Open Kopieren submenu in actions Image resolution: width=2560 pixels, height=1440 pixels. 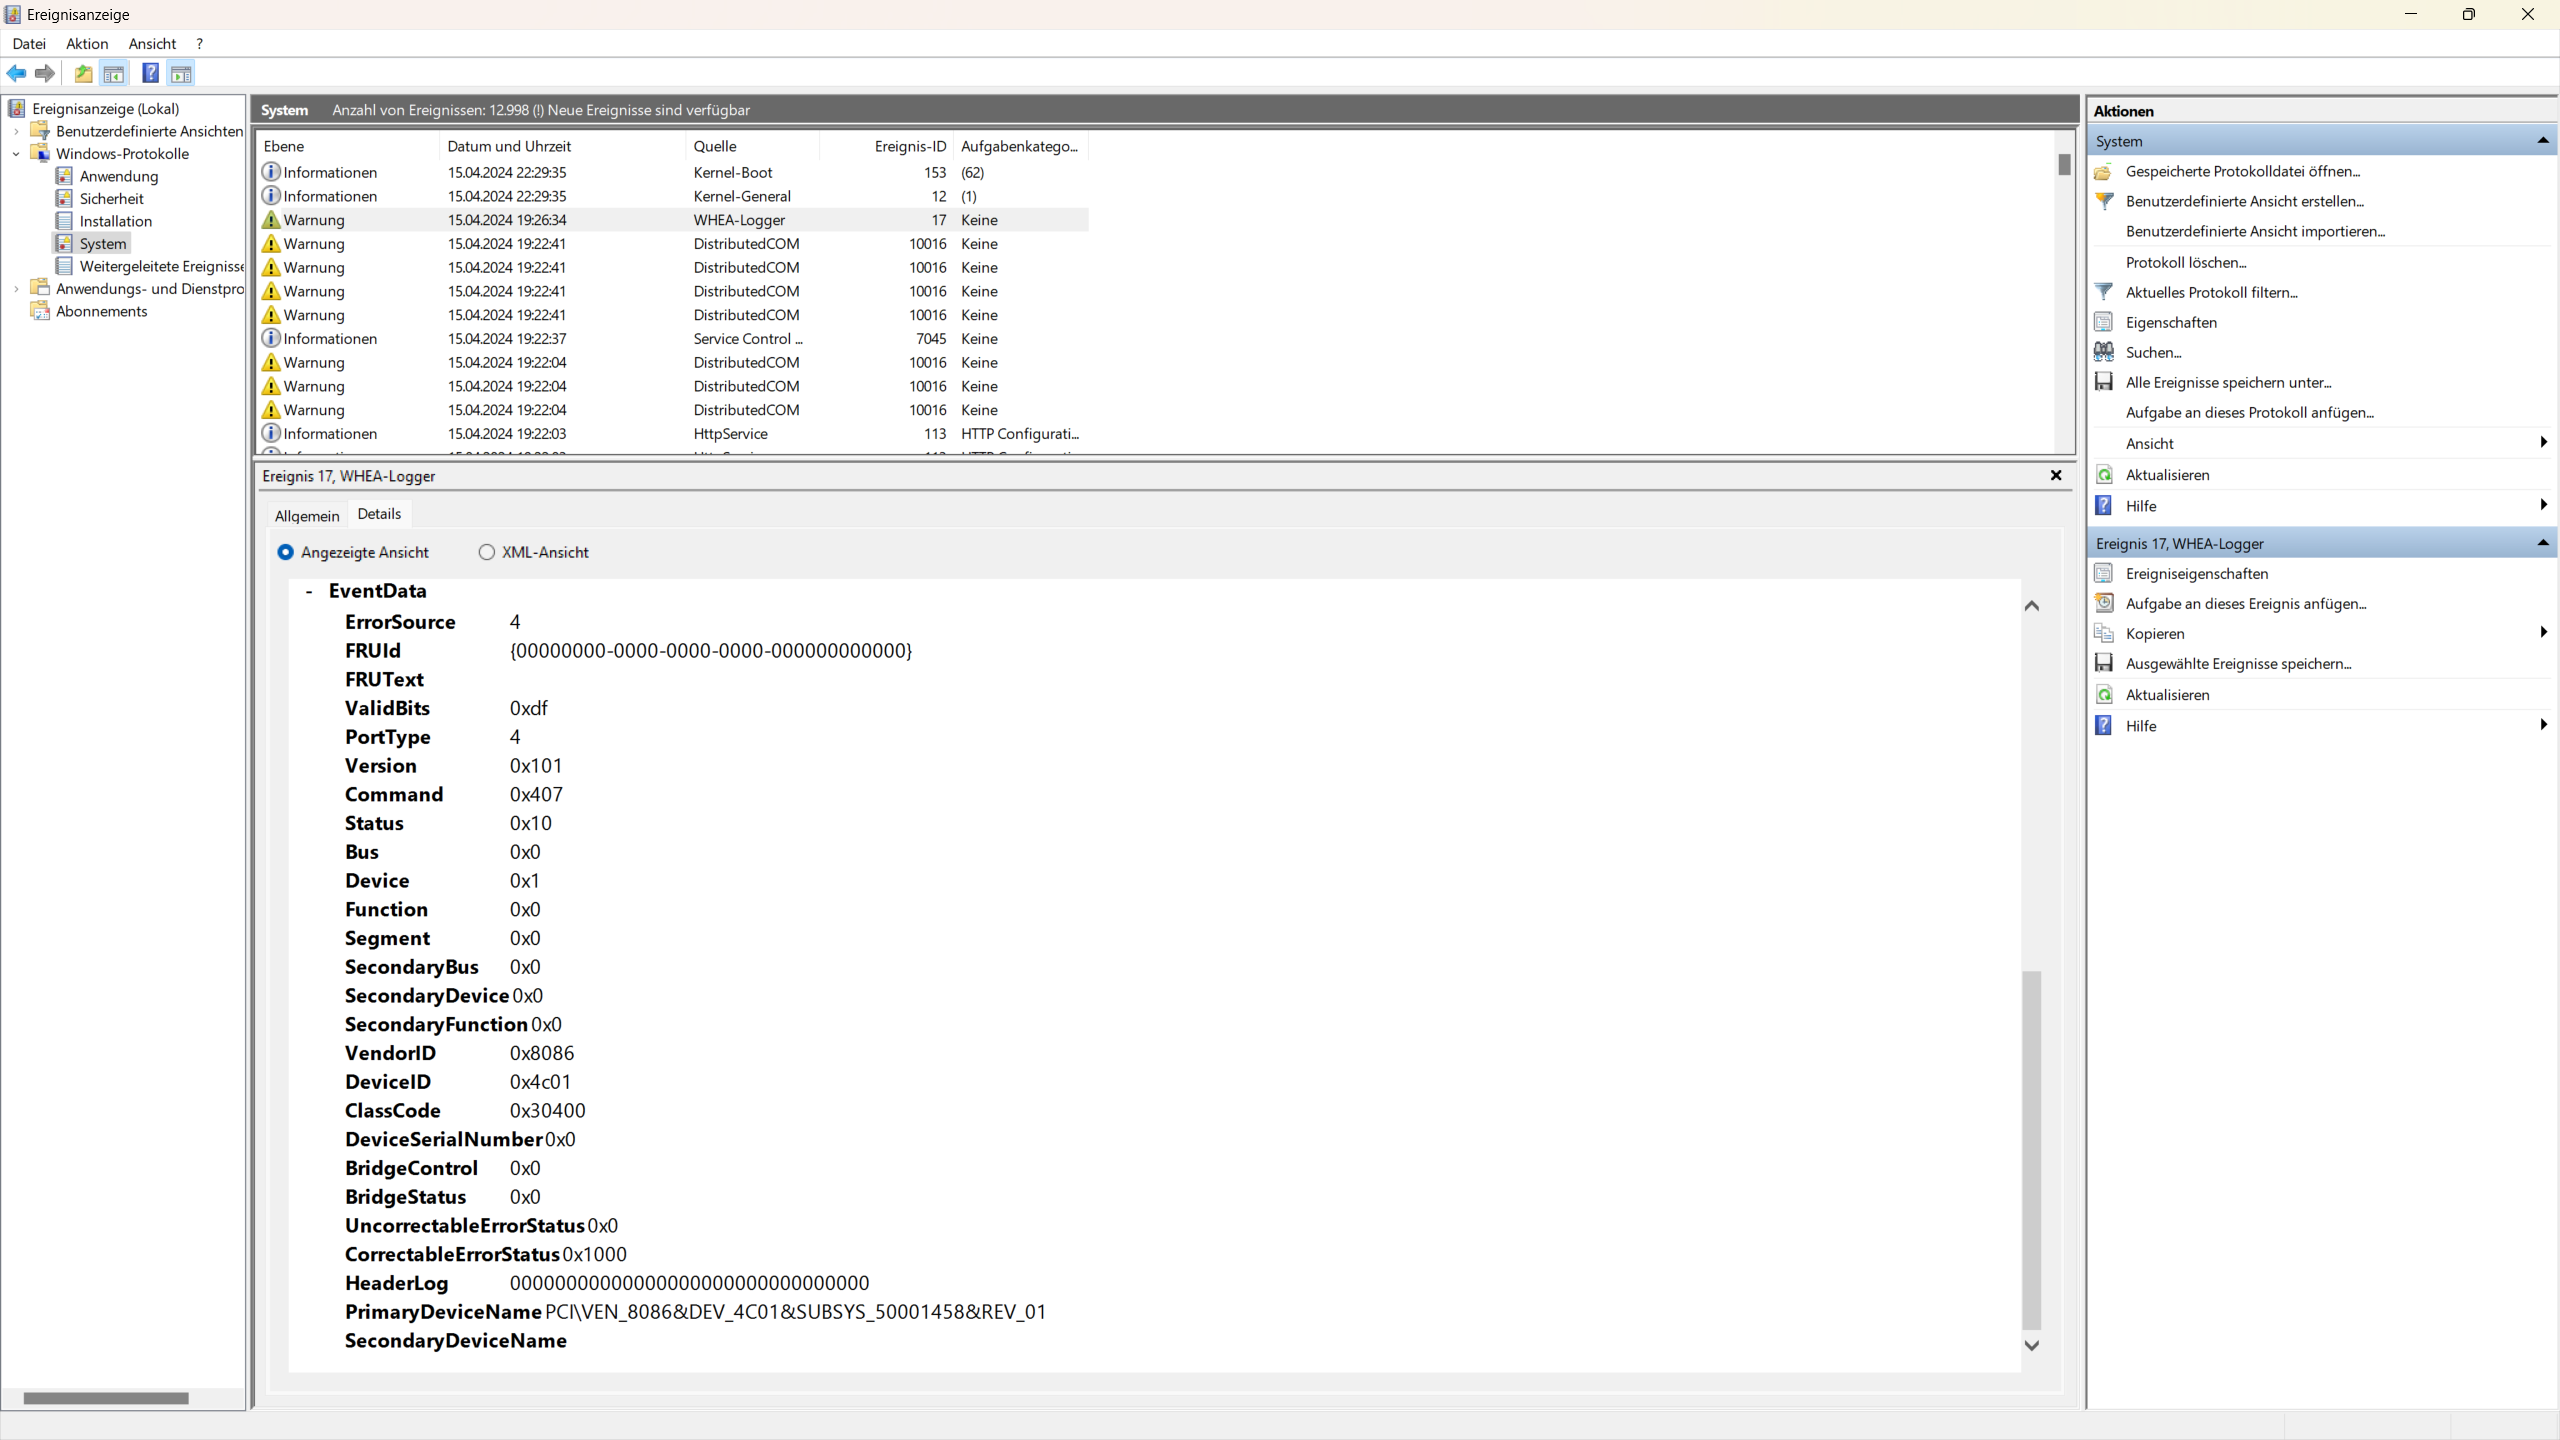pos(2155,634)
